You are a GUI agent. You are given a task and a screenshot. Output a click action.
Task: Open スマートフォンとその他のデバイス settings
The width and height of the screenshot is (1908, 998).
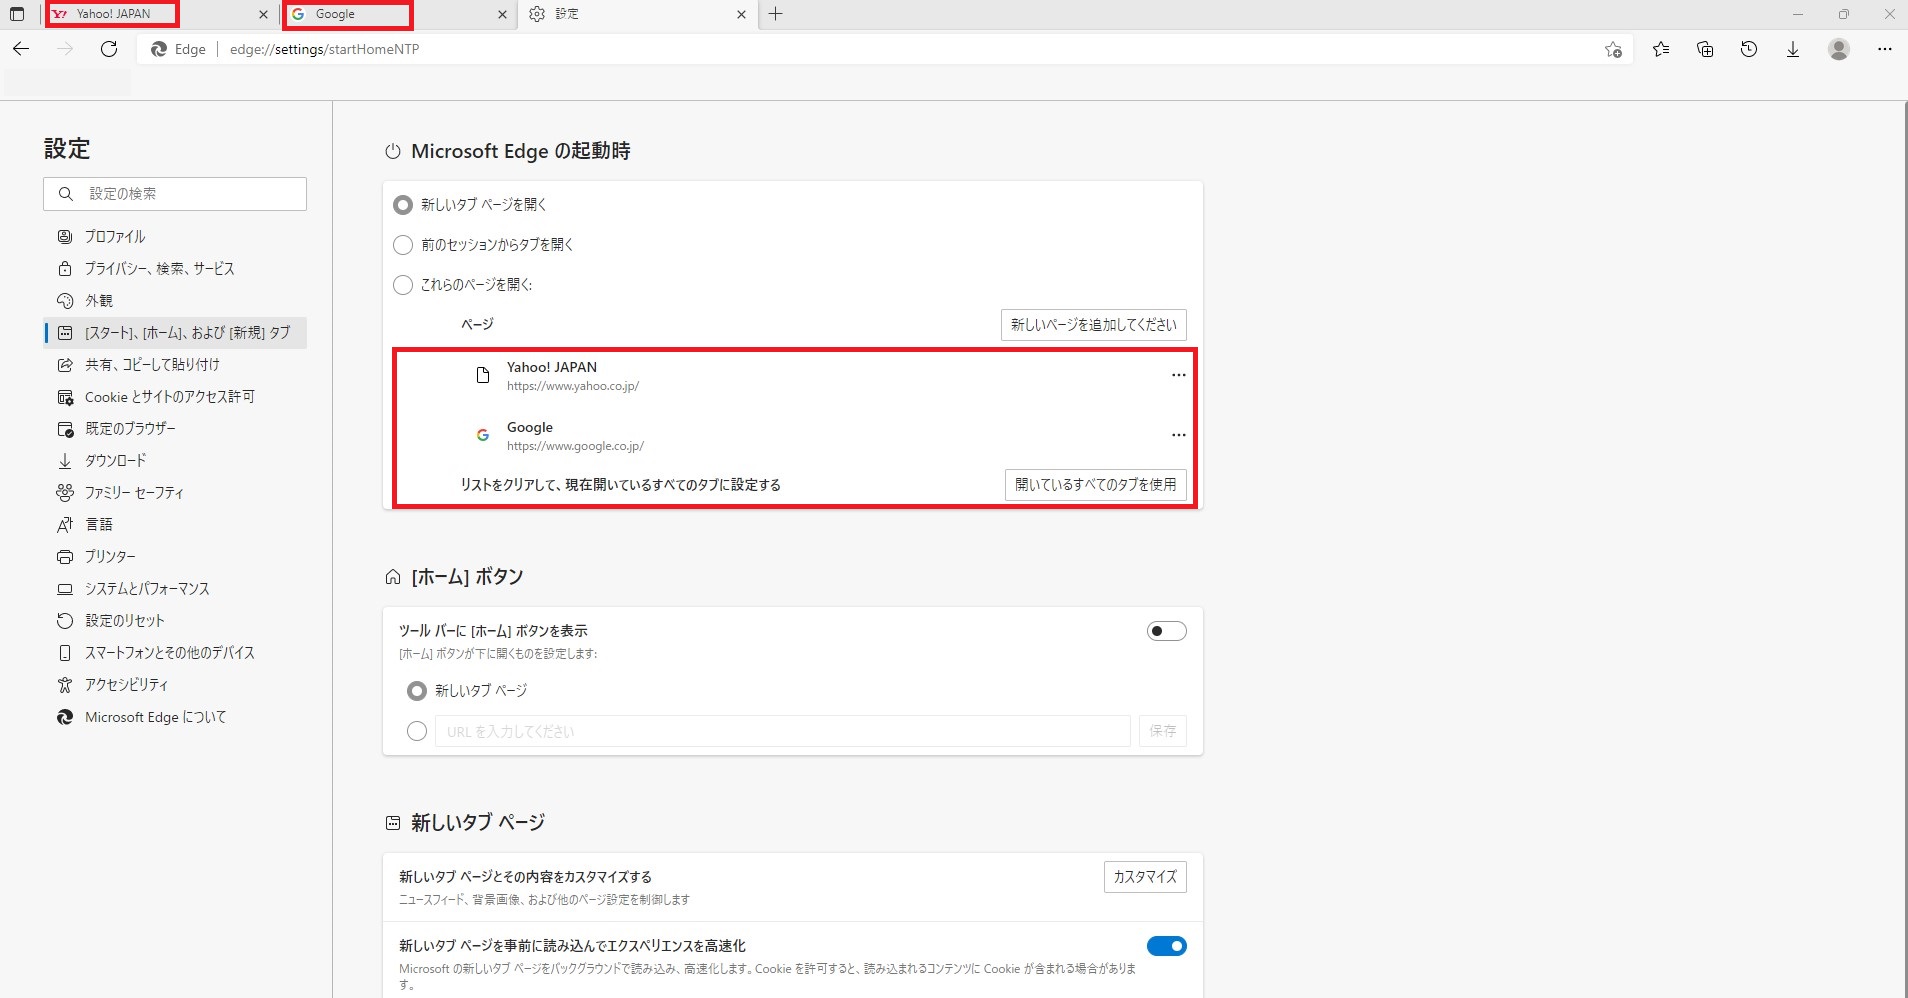tap(175, 653)
